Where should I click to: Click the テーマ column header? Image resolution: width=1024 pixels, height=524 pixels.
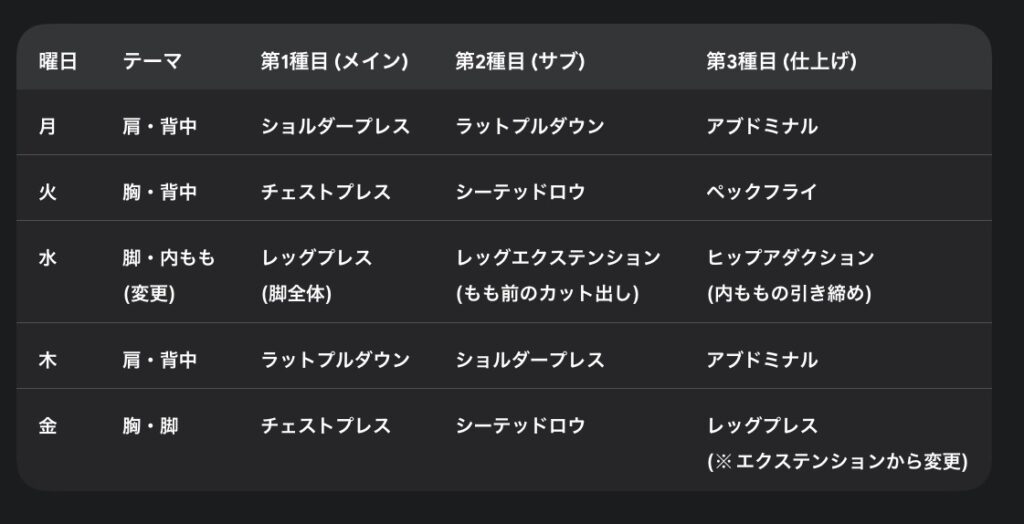point(152,61)
